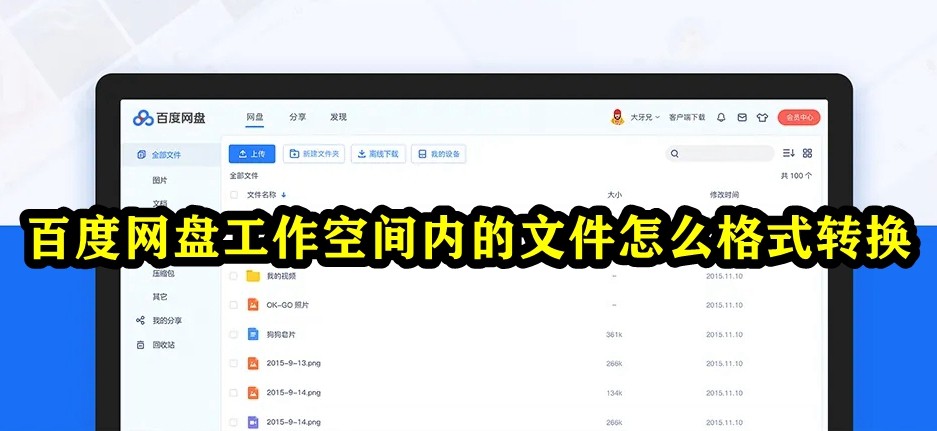Open the notifications bell
Image resolution: width=937 pixels, height=431 pixels.
point(721,118)
